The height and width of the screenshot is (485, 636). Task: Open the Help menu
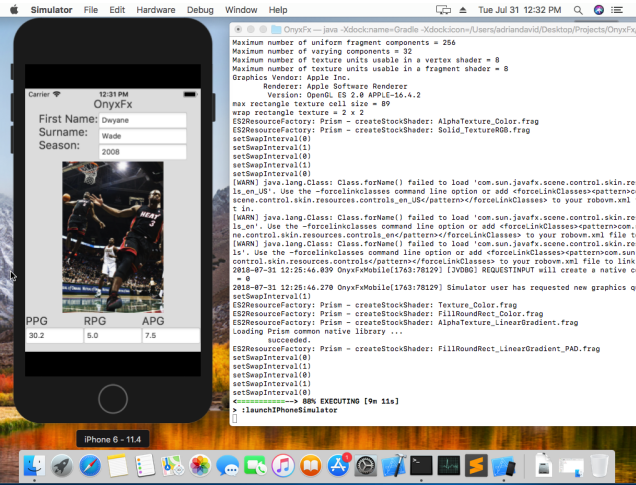(x=278, y=10)
